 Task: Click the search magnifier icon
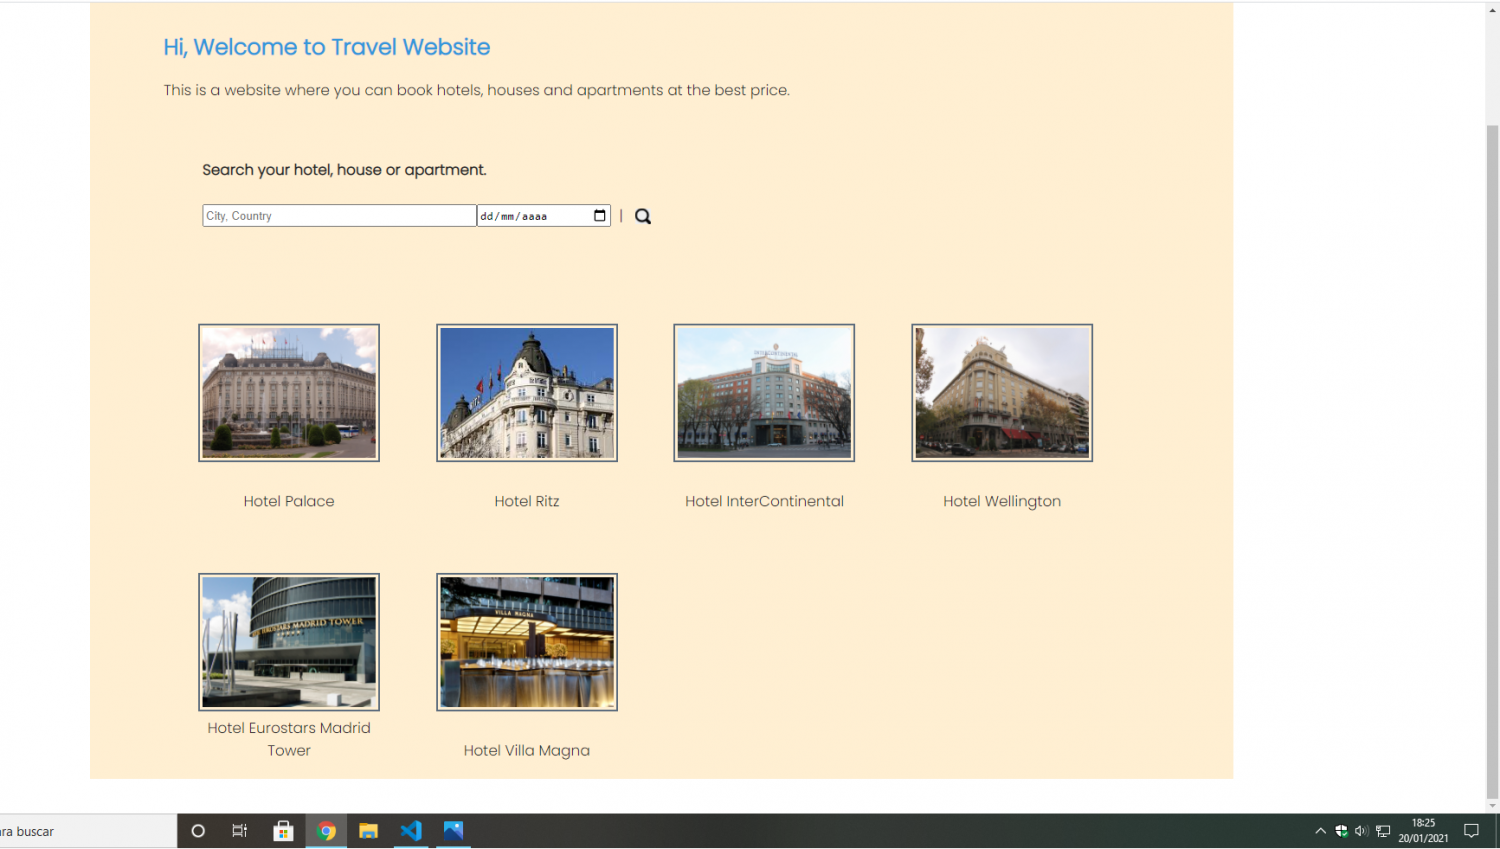[643, 216]
